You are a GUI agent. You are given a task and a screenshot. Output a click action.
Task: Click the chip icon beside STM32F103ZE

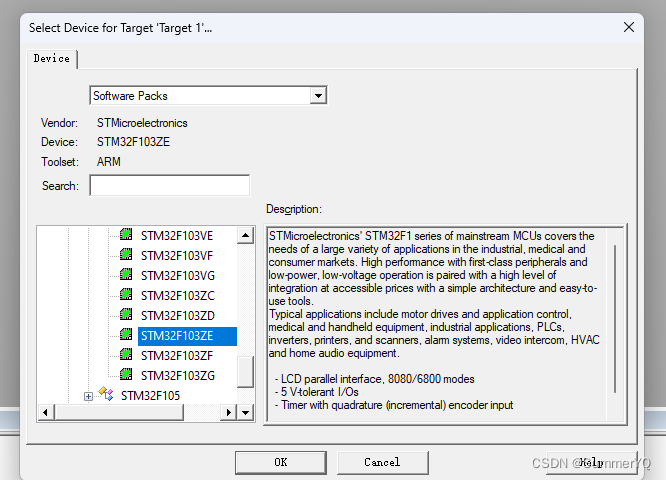pos(126,334)
